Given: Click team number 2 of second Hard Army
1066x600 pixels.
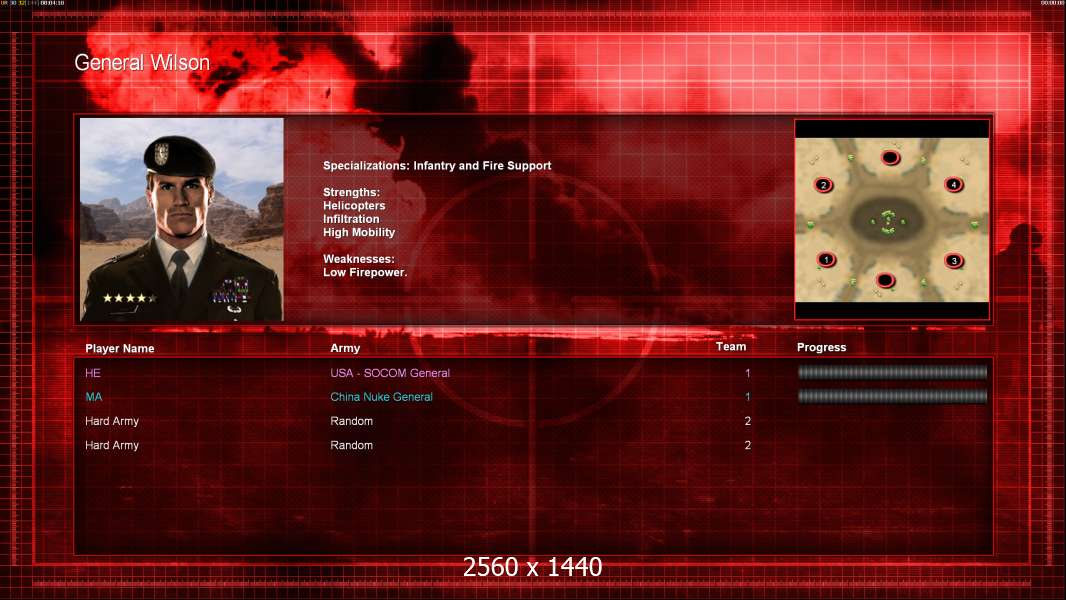Looking at the screenshot, I should coord(748,445).
